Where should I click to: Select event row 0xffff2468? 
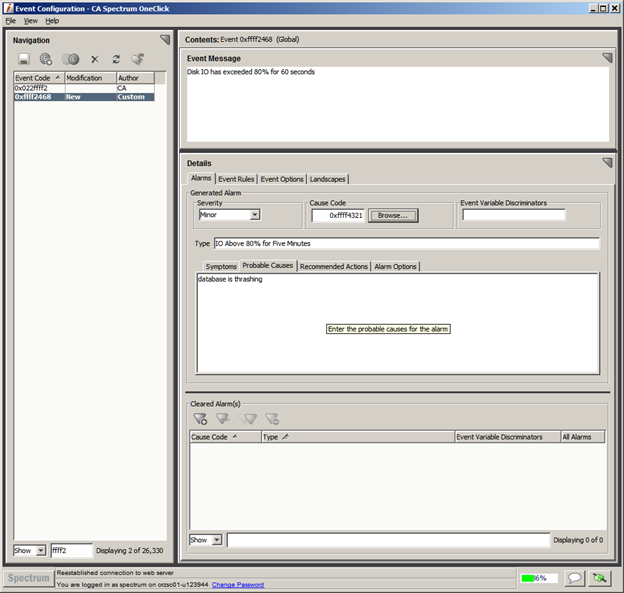(84, 97)
